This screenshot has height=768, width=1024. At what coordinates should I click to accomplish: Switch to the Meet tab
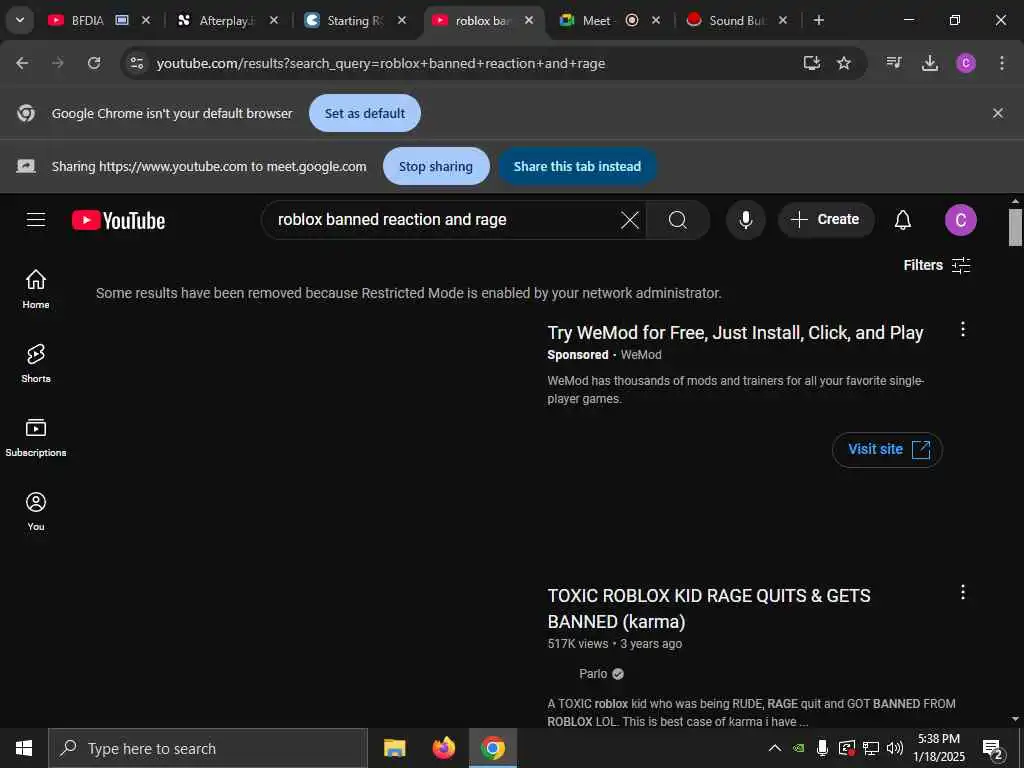(596, 21)
